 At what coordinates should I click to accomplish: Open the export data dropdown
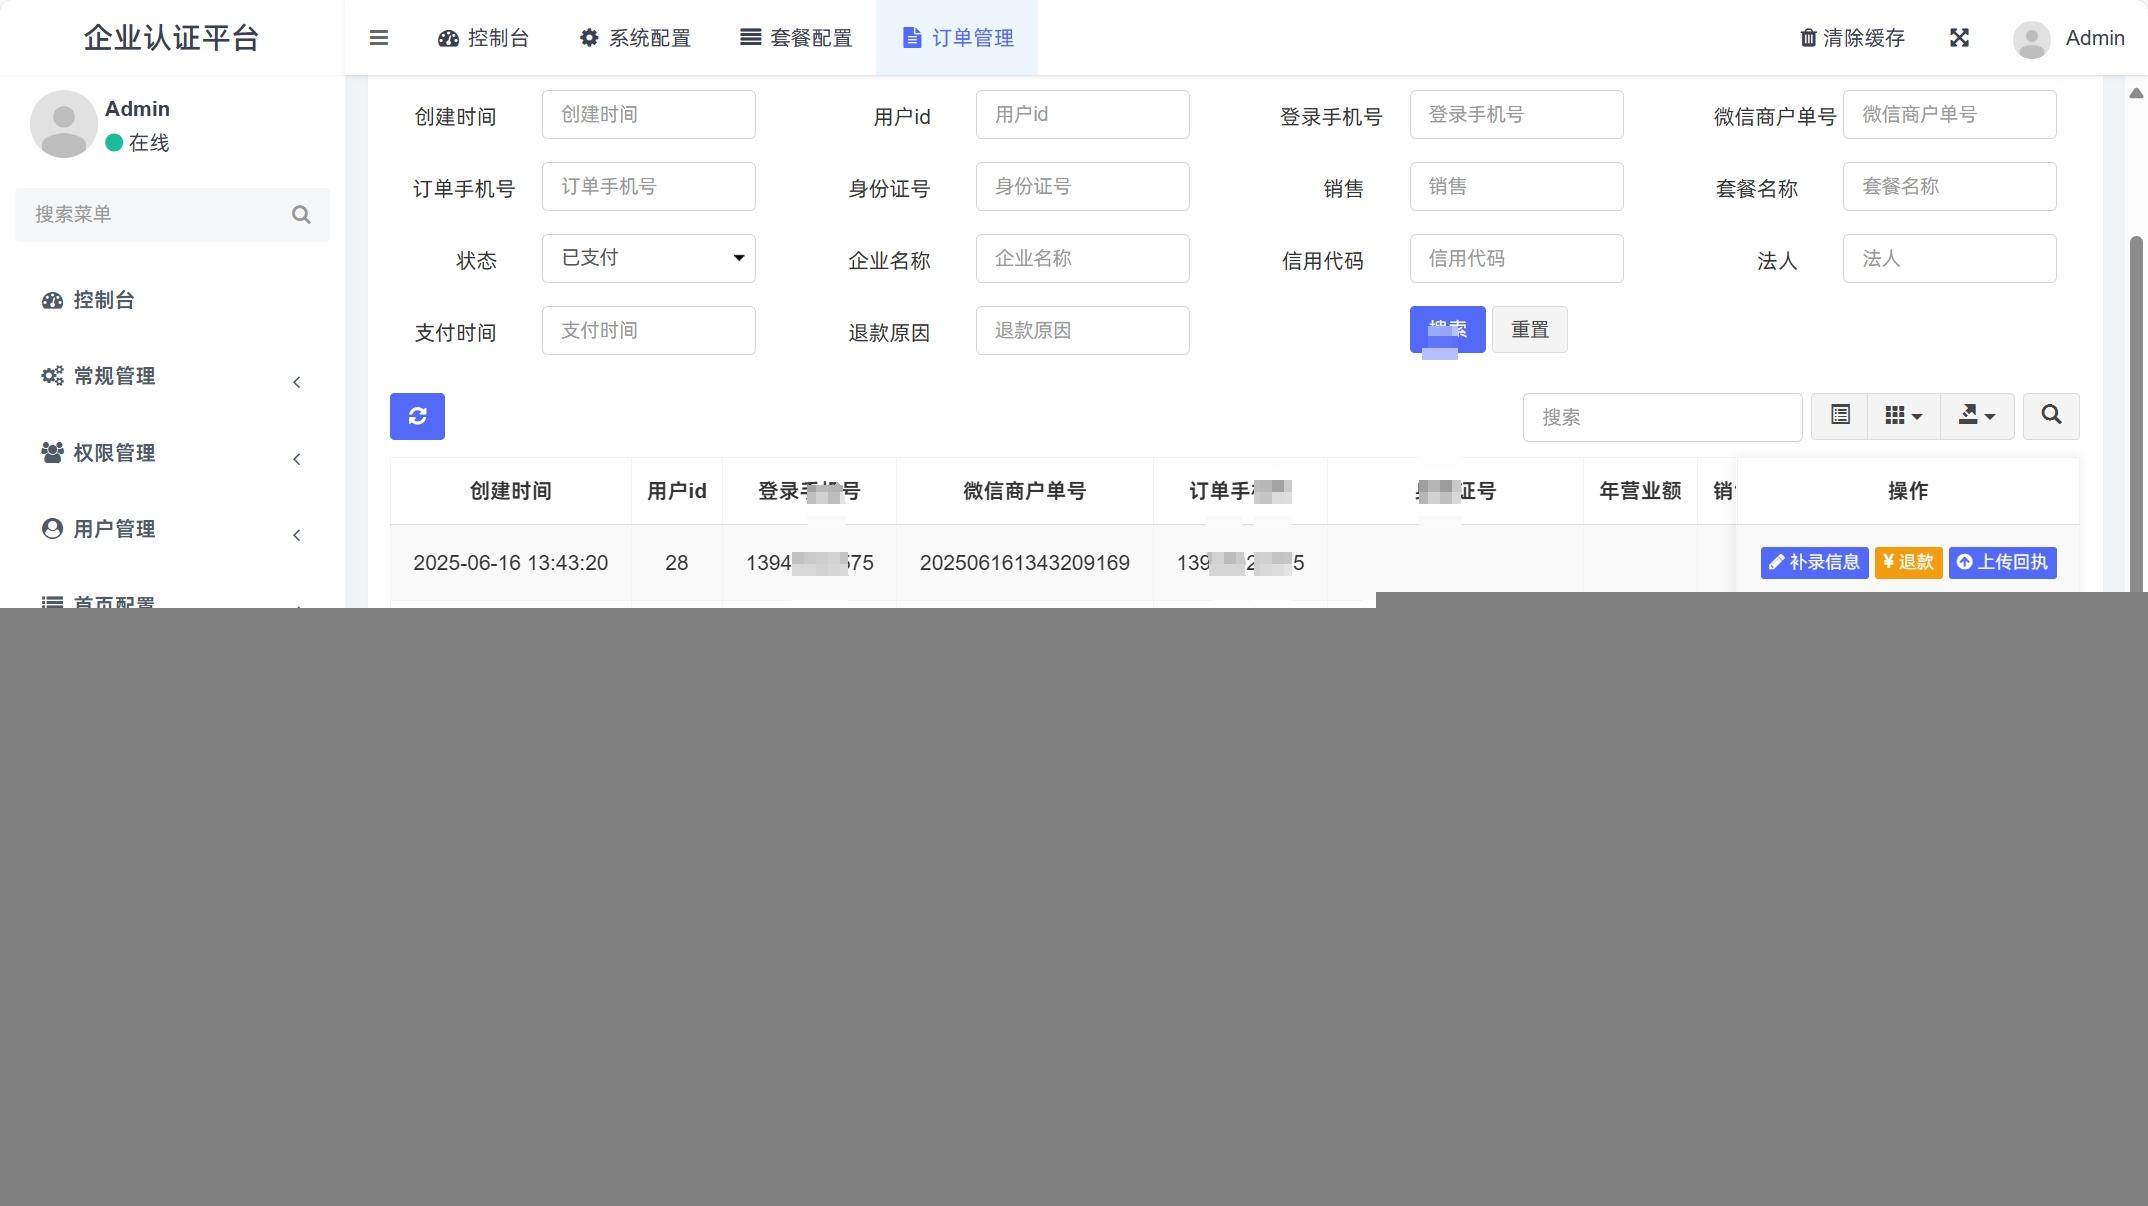1976,415
